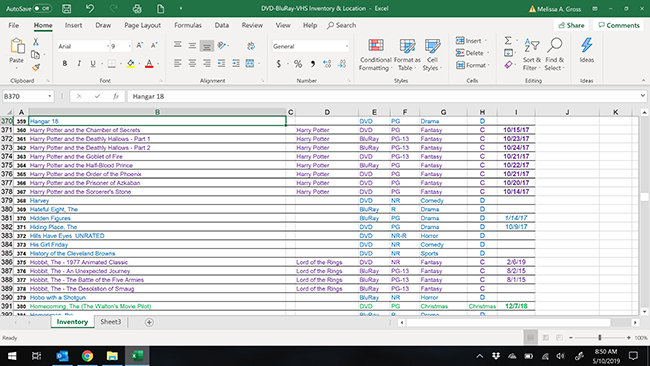Increase font size with larger A icon

[x=140, y=46]
